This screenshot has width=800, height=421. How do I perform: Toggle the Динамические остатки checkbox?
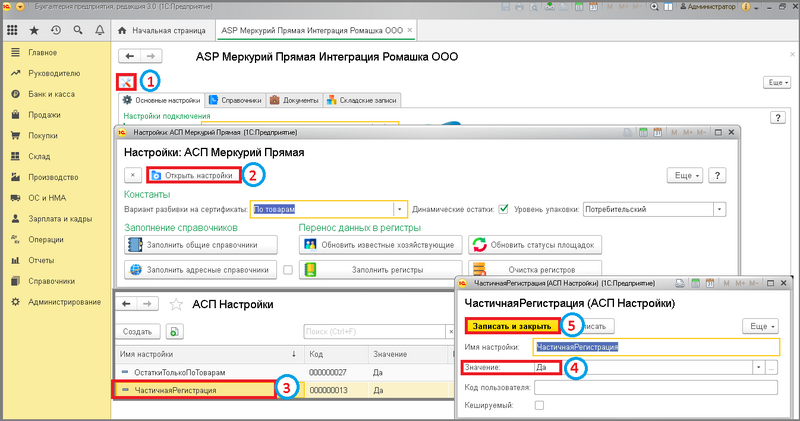(x=503, y=209)
